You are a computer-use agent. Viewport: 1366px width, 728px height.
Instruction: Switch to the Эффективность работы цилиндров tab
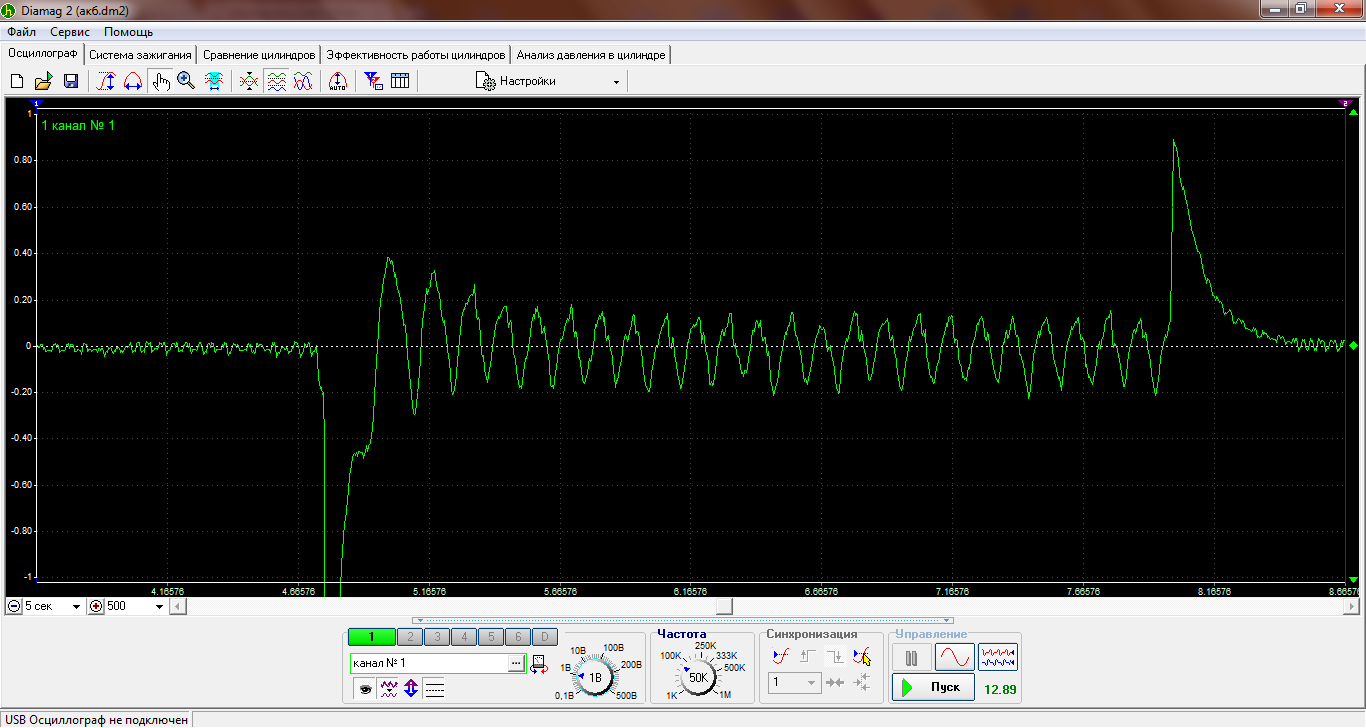(415, 55)
